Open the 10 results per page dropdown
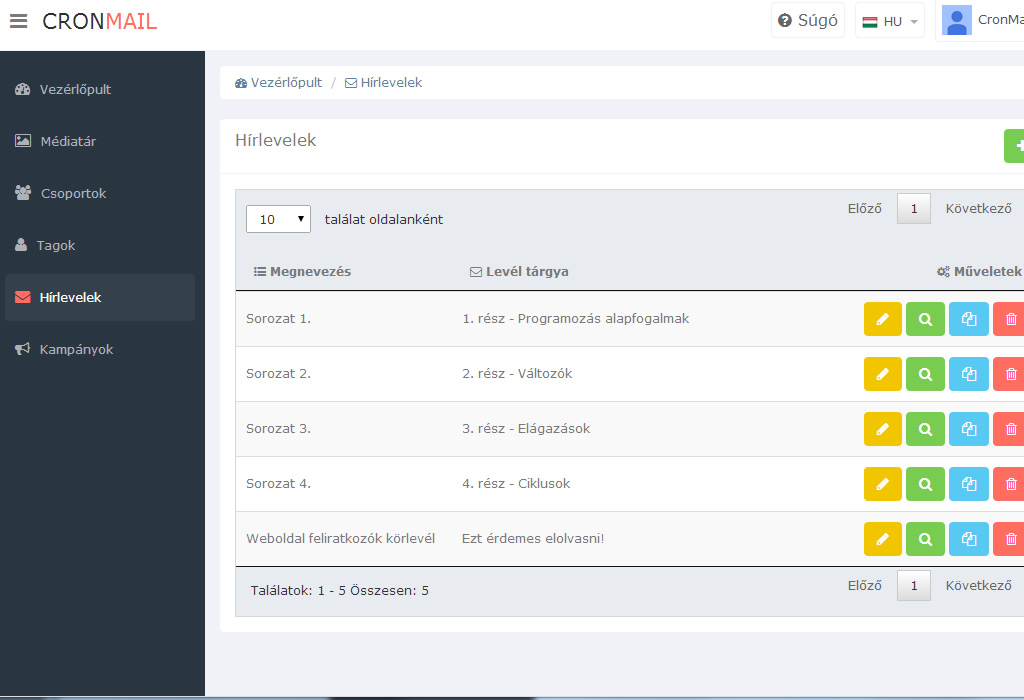This screenshot has height=700, width=1024. click(278, 219)
